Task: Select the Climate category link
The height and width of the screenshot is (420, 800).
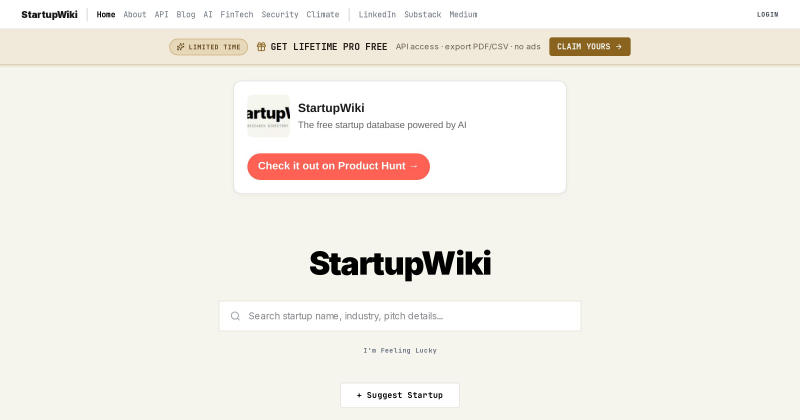Action: coord(322,14)
